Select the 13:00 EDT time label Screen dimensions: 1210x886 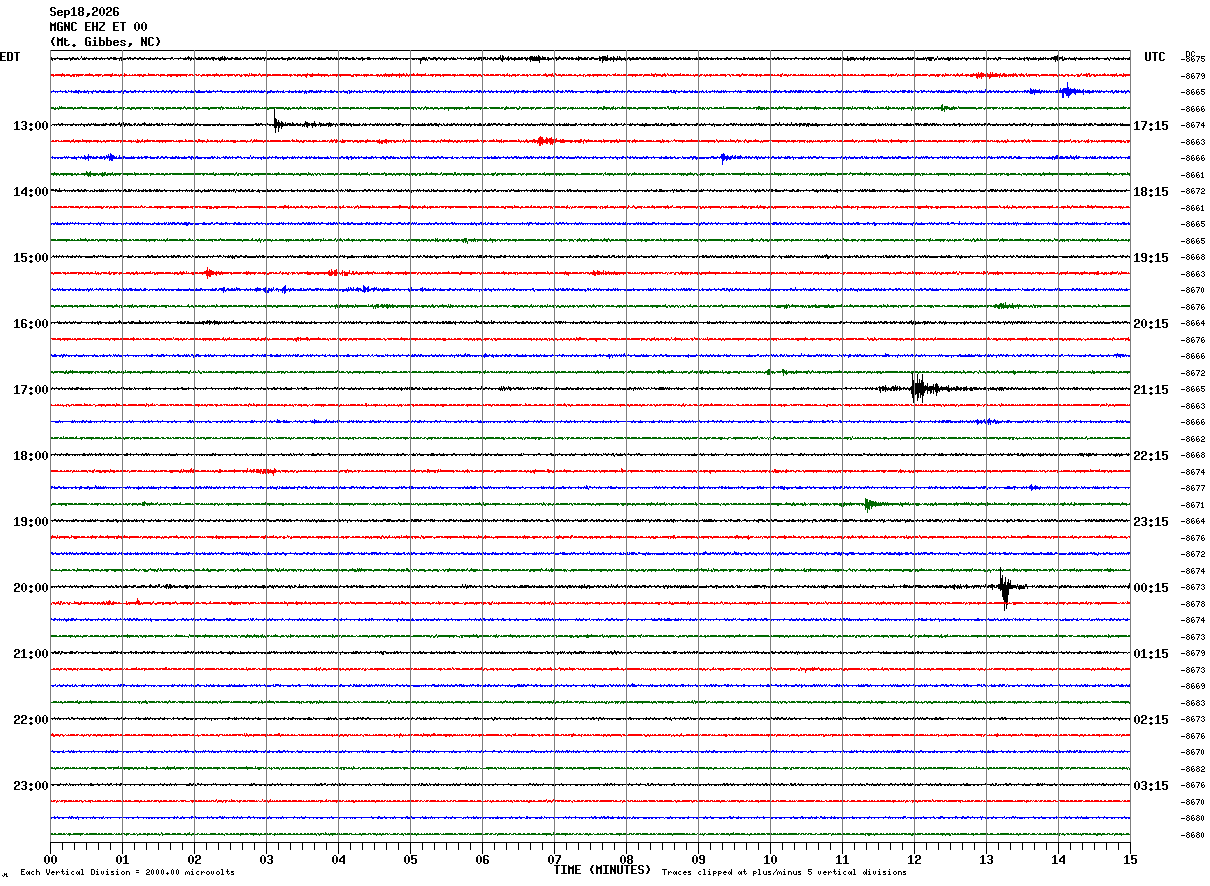click(31, 126)
